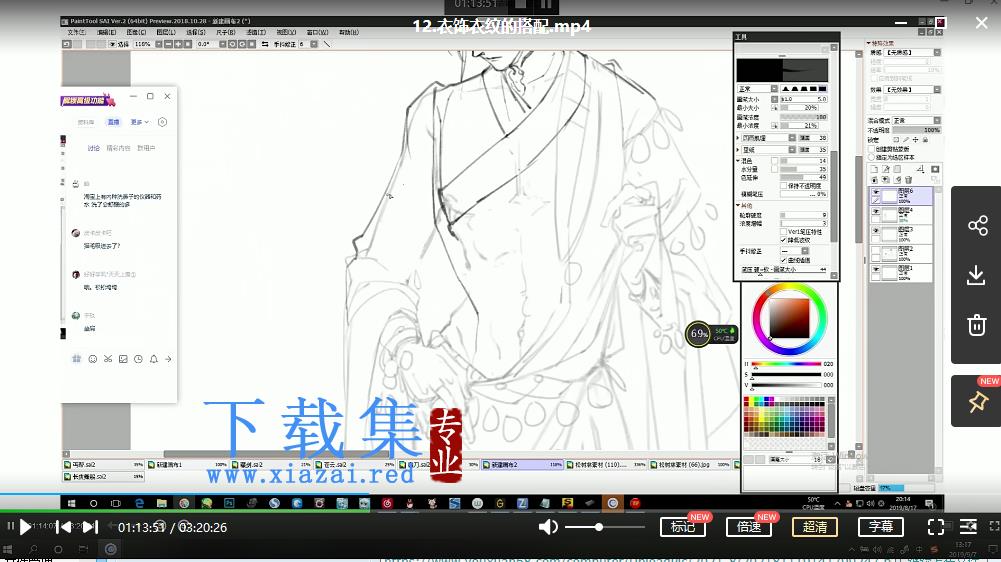Image resolution: width=1001 pixels, height=562 pixels.
Task: Open the 编辑 menu in SAI
Action: pos(107,32)
